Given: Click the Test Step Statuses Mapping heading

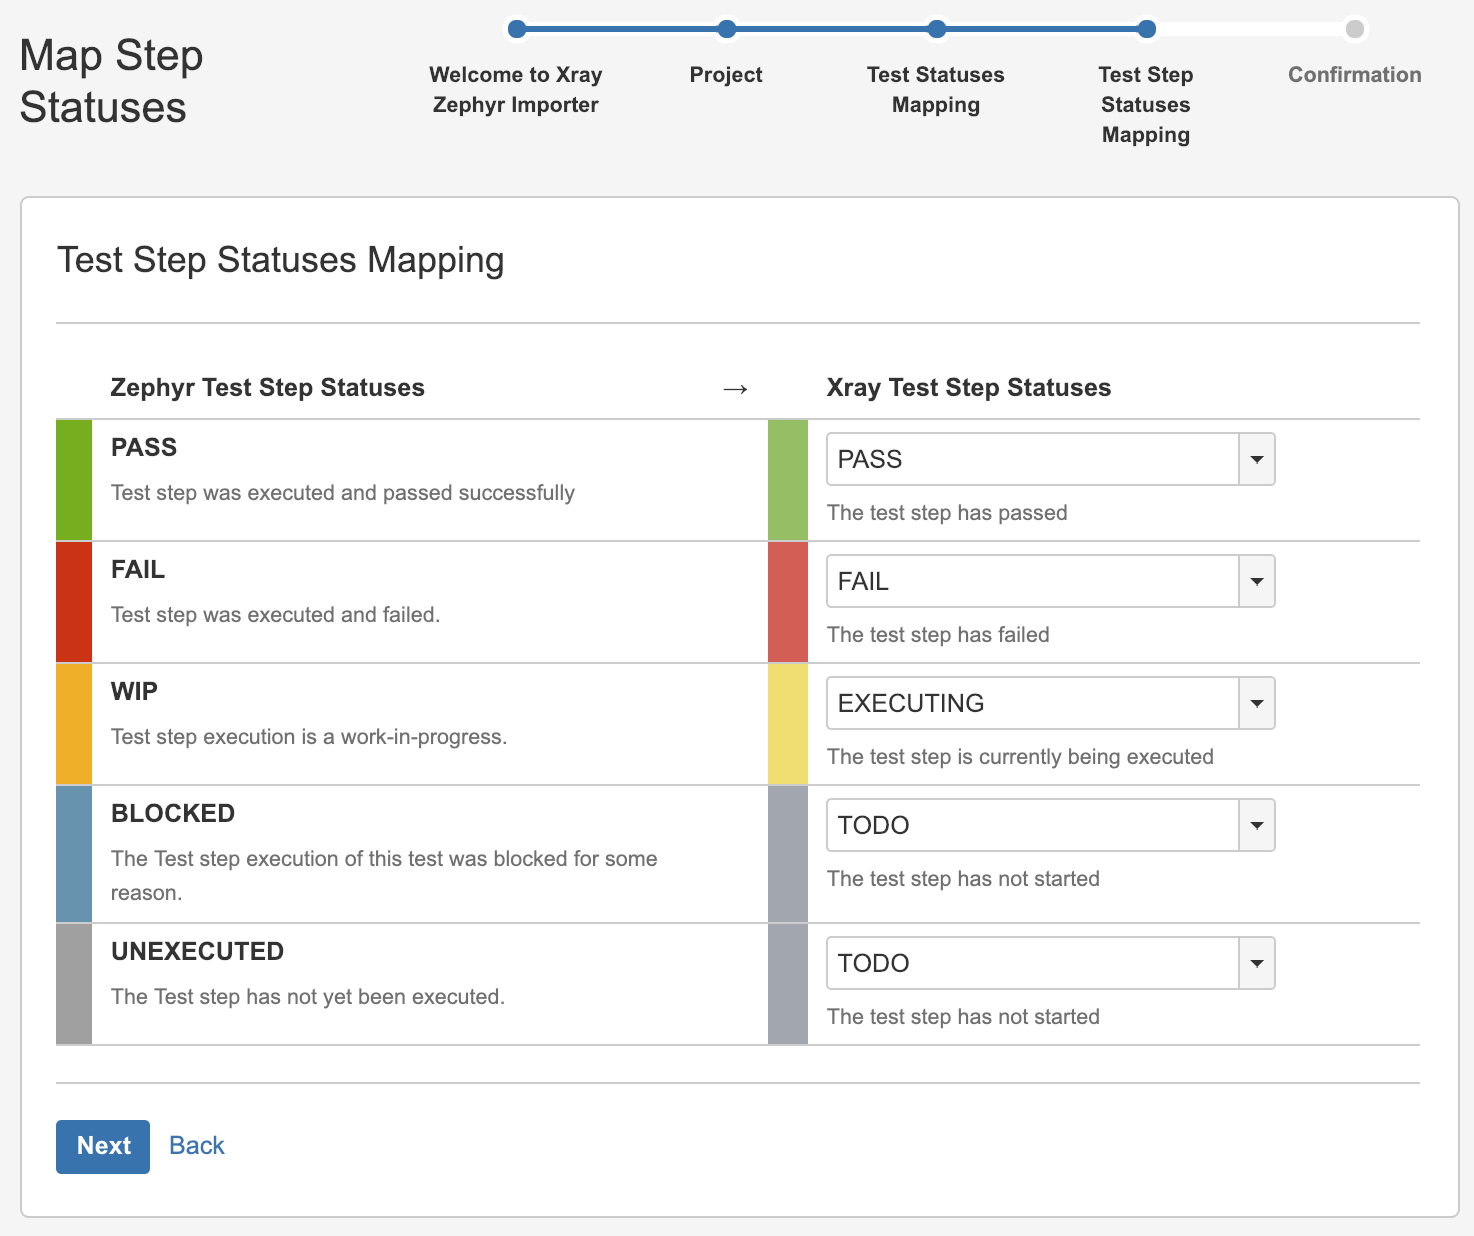Looking at the screenshot, I should point(280,260).
